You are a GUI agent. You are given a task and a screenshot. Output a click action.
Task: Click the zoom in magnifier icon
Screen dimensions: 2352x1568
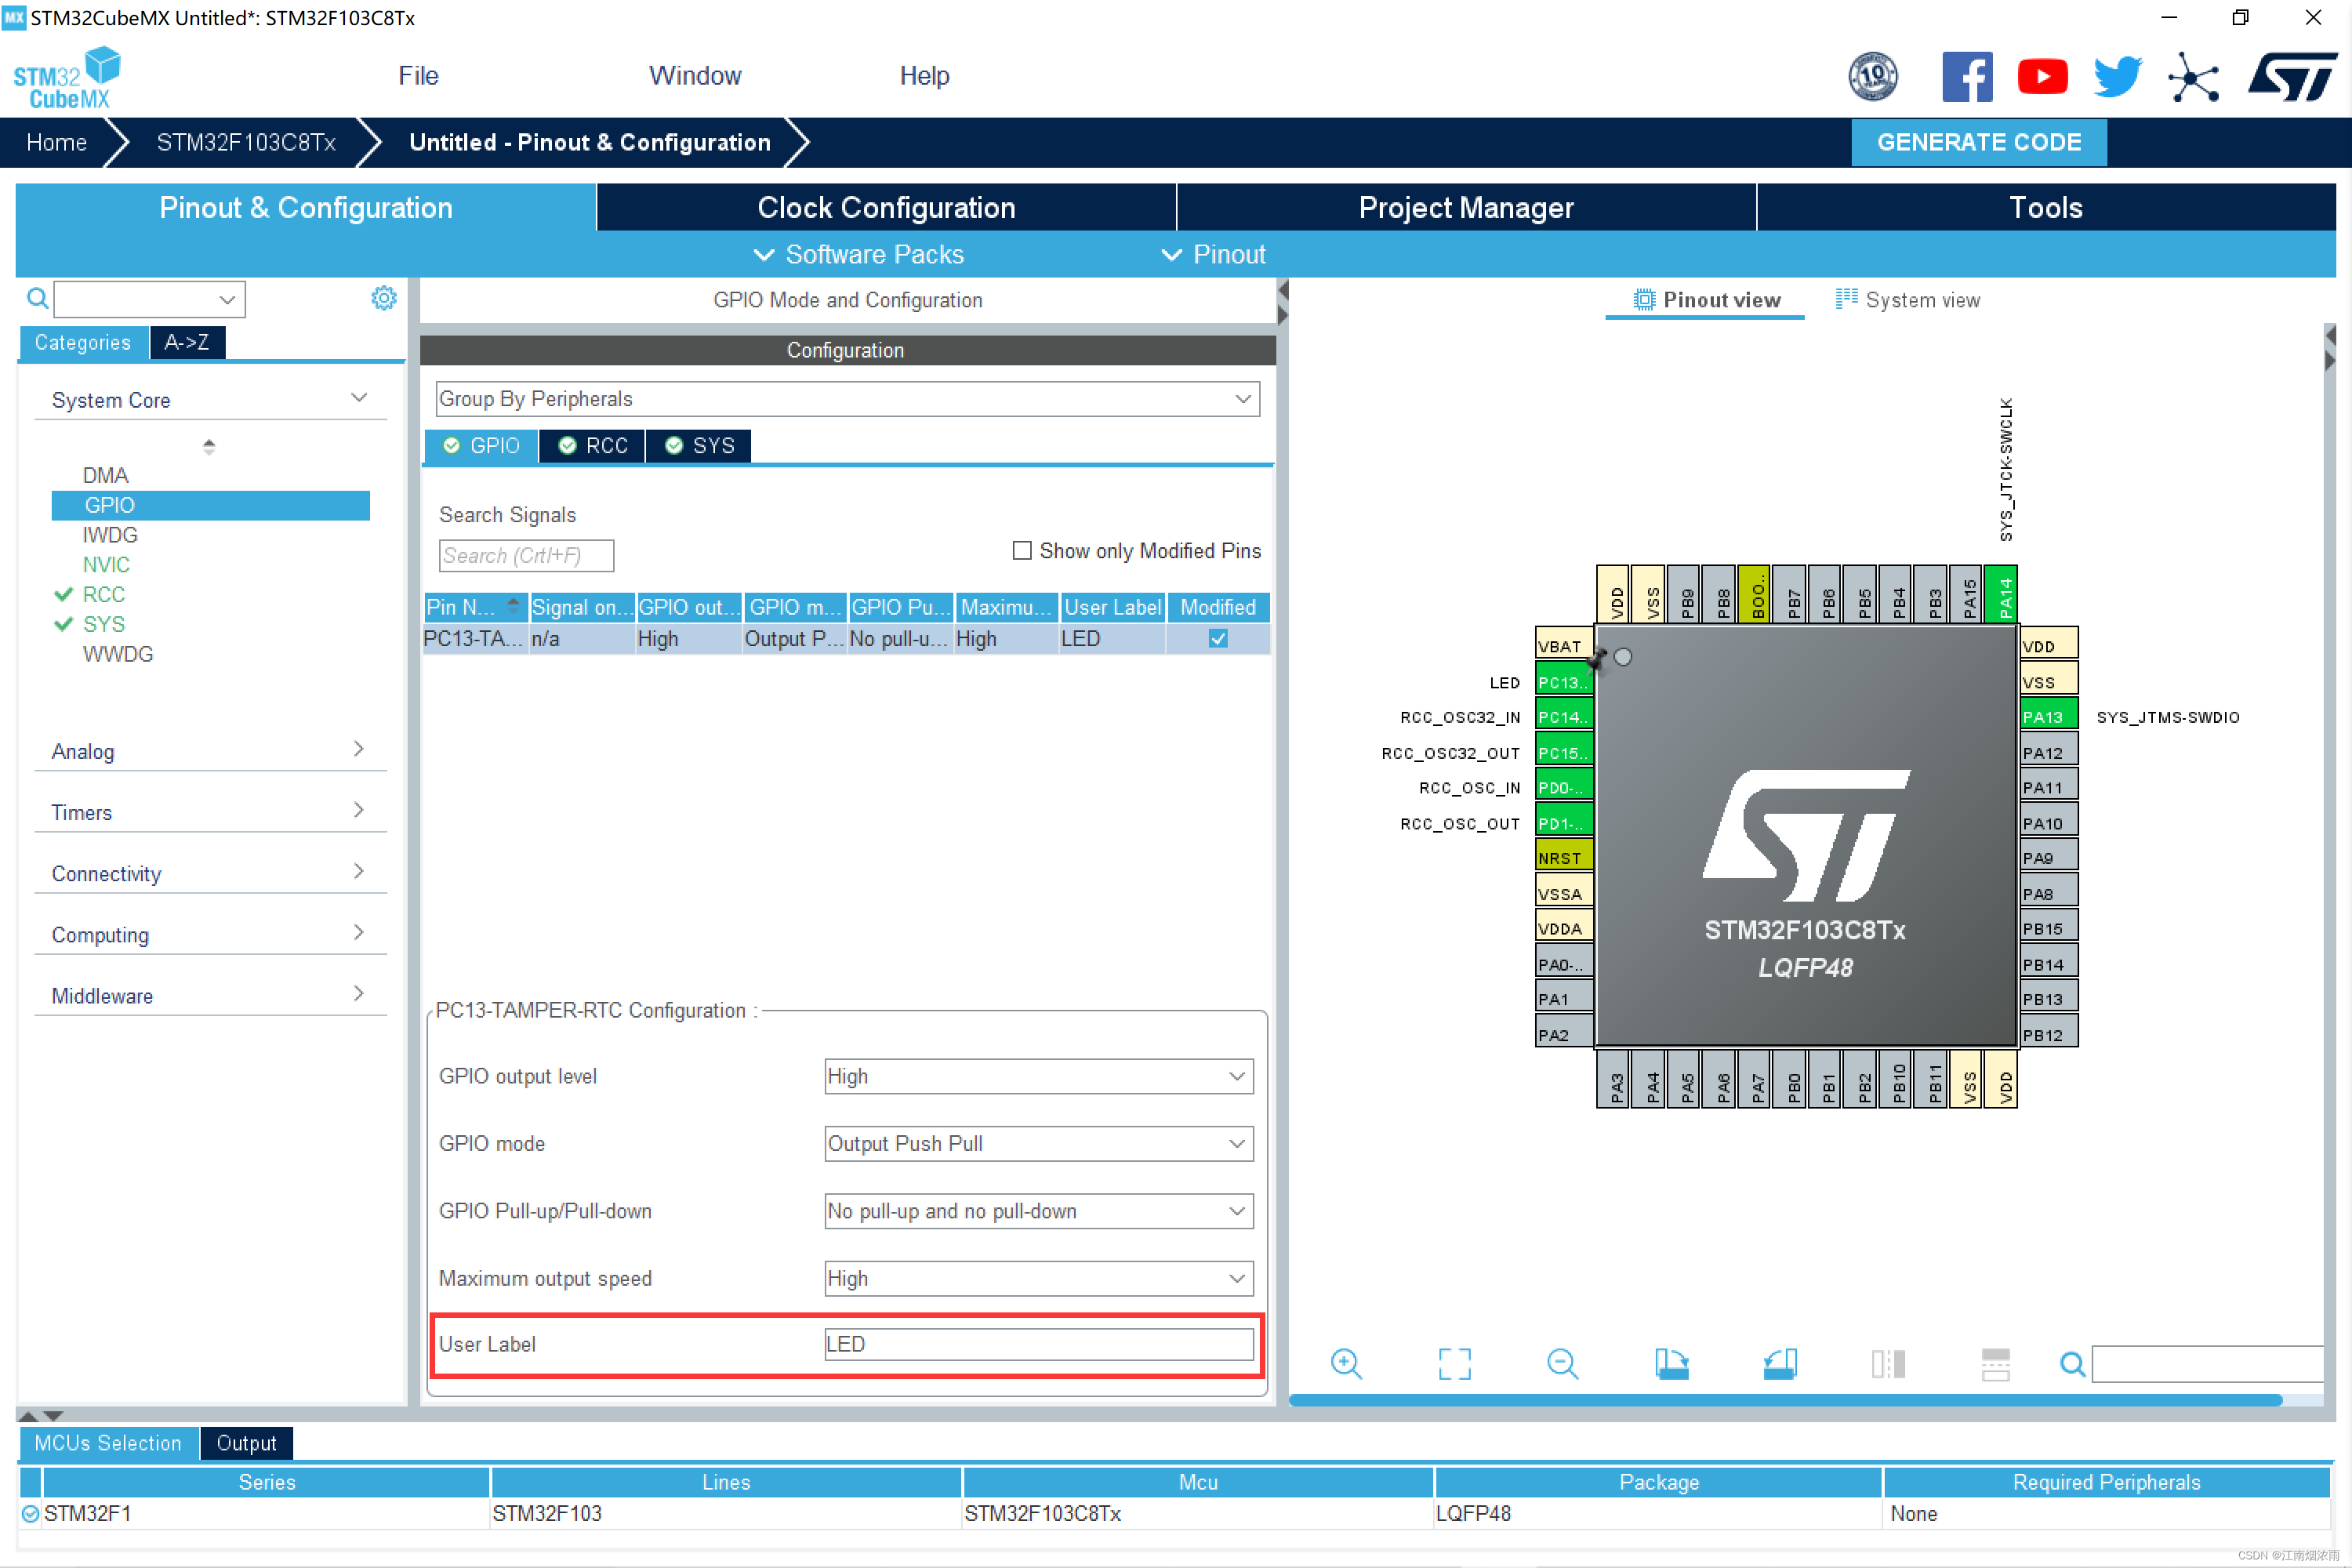coord(1346,1364)
